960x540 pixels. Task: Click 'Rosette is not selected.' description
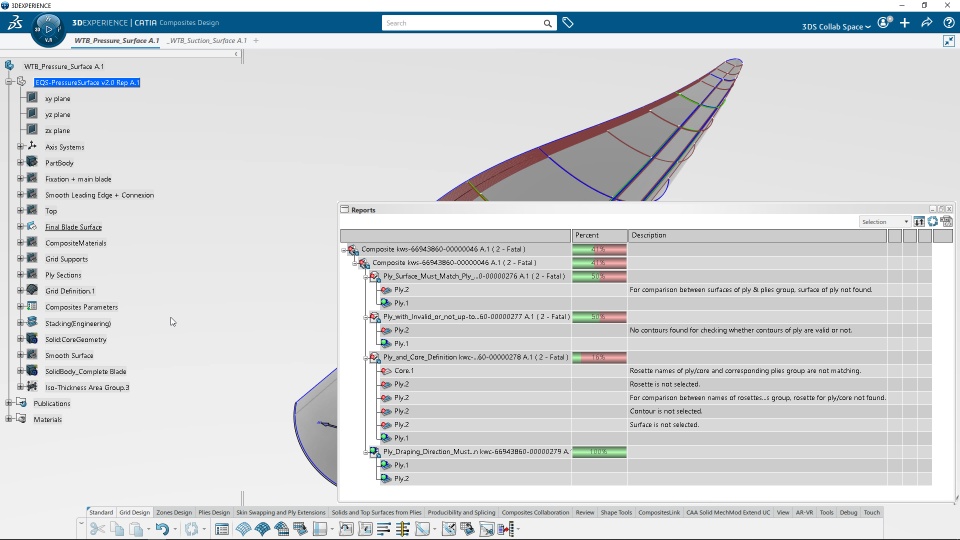664,384
